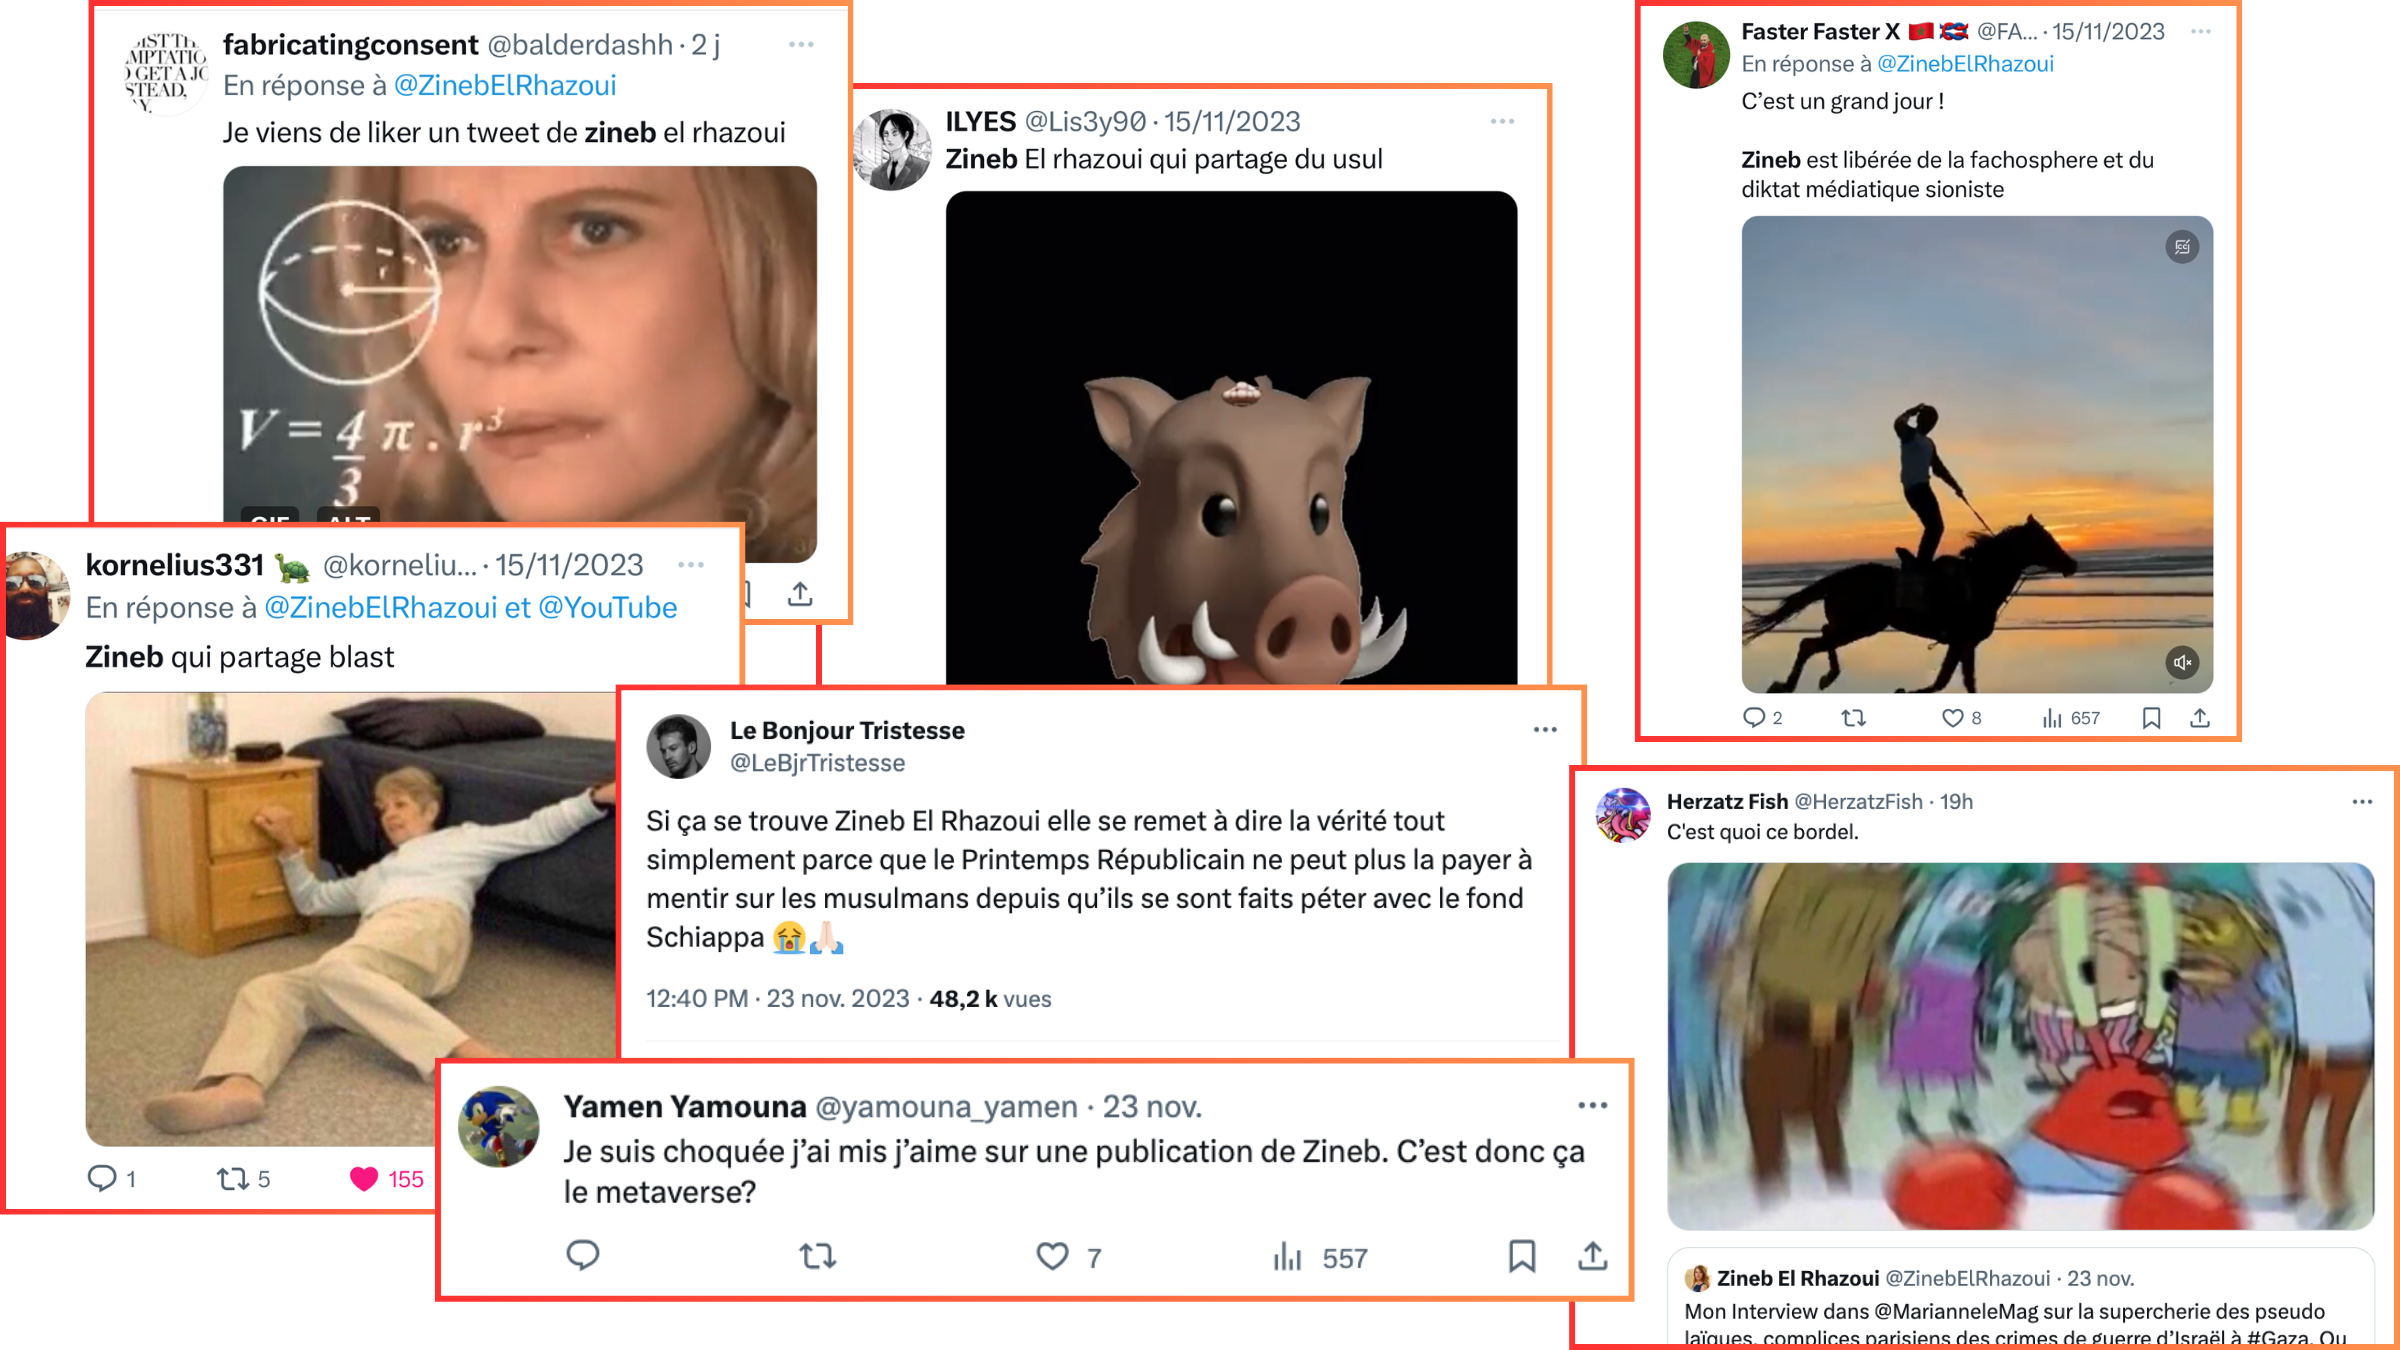This screenshot has height=1350, width=2400.
Task: Reply to Yamen Yamouna's tweet
Action: click(x=582, y=1255)
